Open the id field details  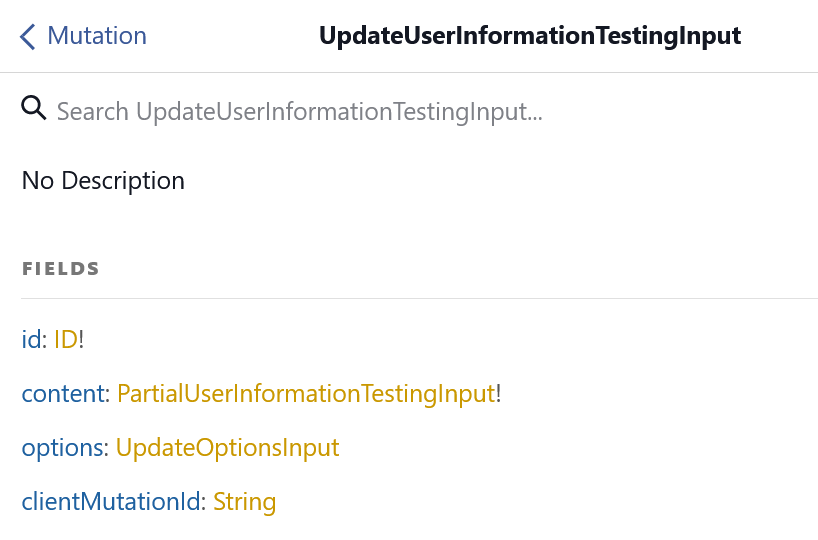pos(31,339)
